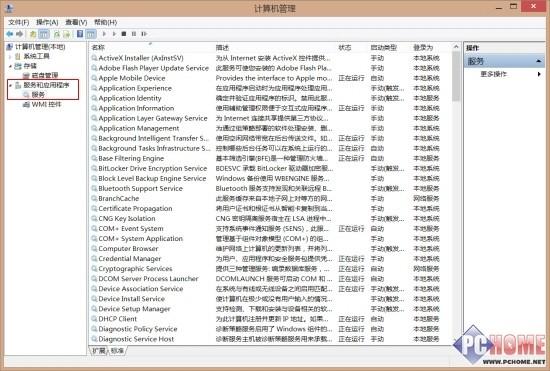Click the gear icon beside ActiveX Installer
Screen dimensions: 550x371
pos(94,58)
